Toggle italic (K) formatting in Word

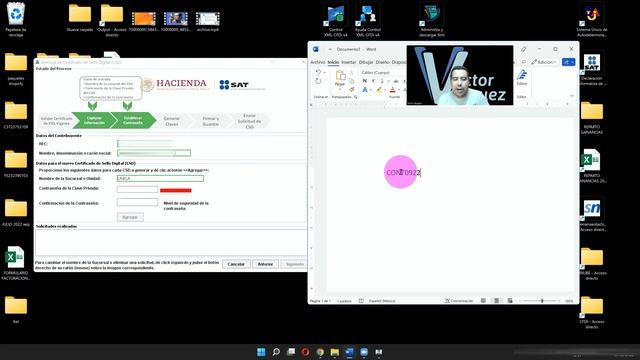click(x=373, y=81)
